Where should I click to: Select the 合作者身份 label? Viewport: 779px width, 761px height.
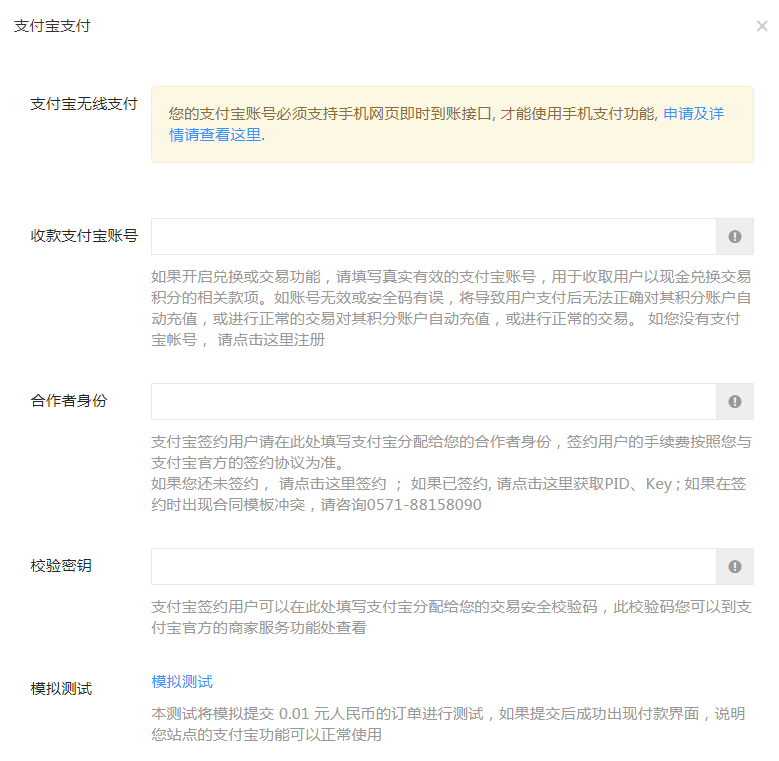pyautogui.click(x=69, y=400)
